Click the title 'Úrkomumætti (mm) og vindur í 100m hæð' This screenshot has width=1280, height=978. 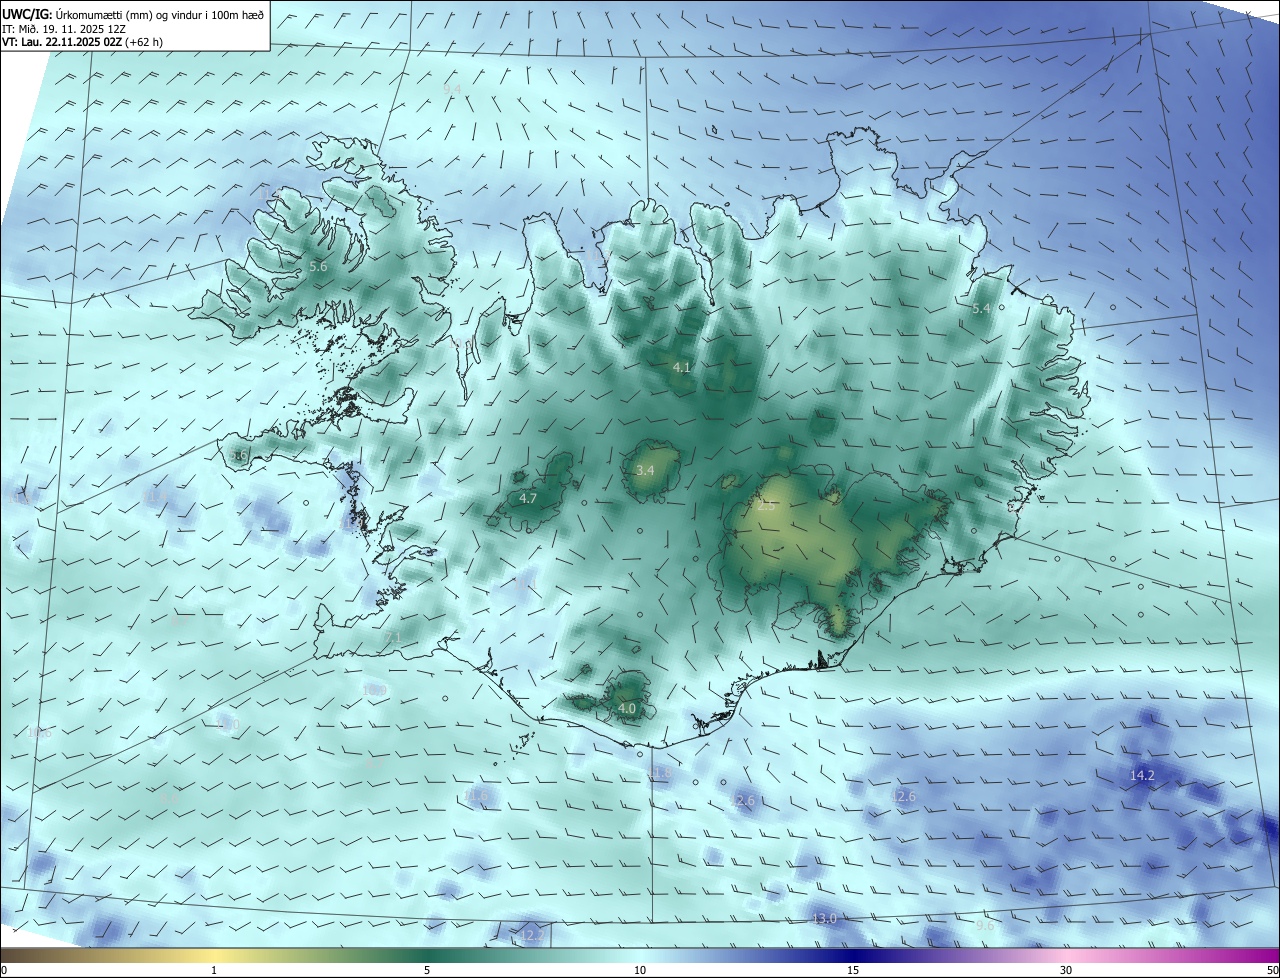(x=161, y=14)
